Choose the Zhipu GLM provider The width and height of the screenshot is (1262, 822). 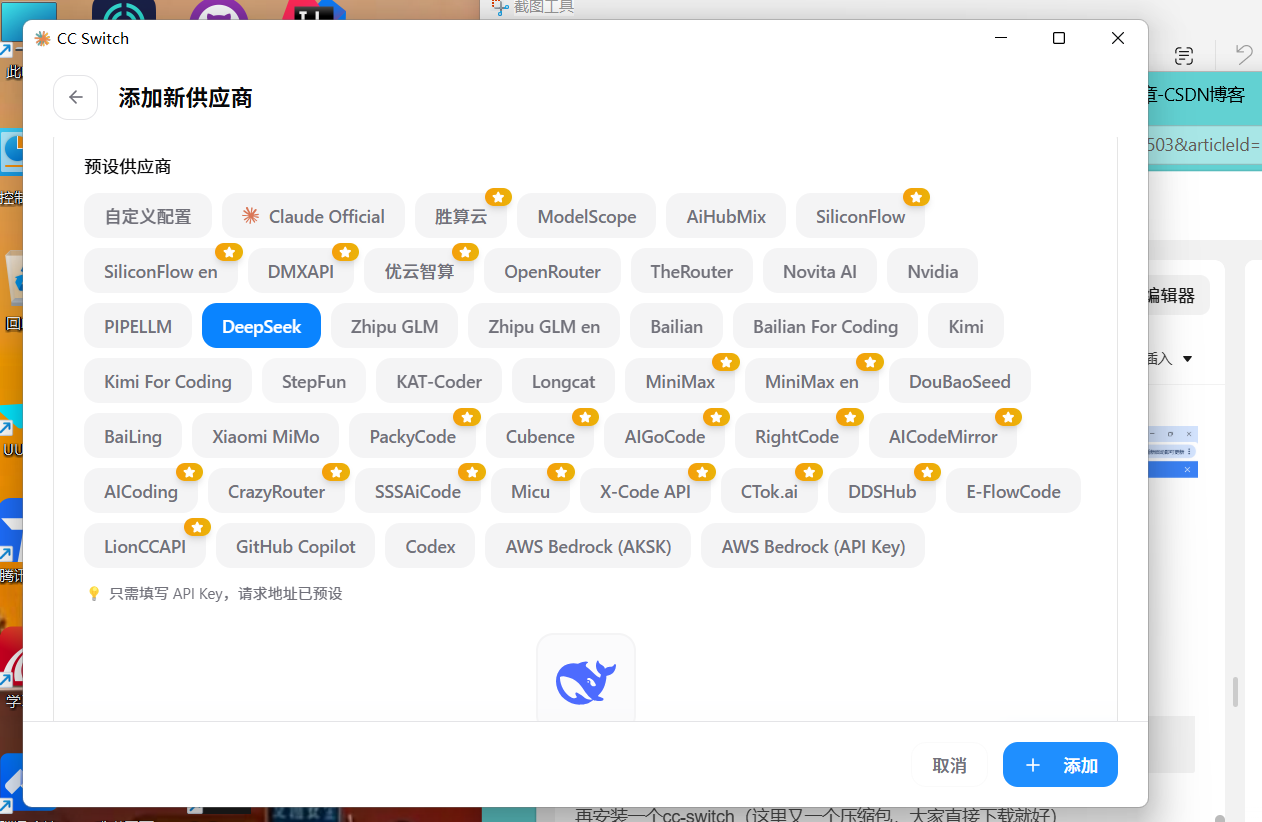(394, 326)
